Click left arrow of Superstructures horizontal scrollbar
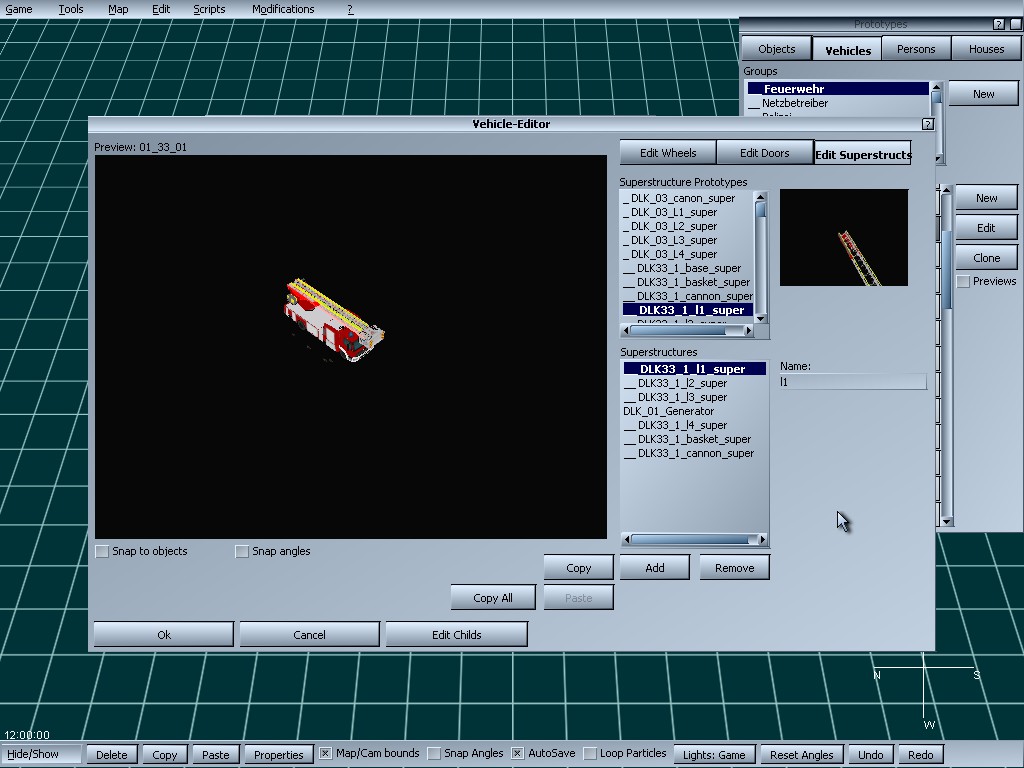1024x768 pixels. [x=627, y=540]
